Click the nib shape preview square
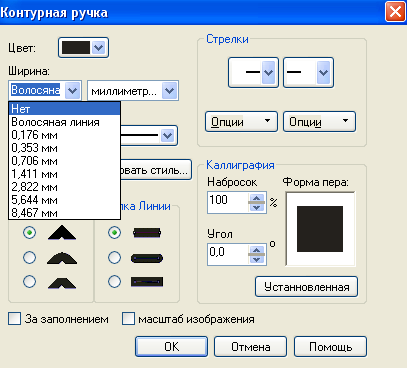The image size is (407, 368). (x=320, y=229)
